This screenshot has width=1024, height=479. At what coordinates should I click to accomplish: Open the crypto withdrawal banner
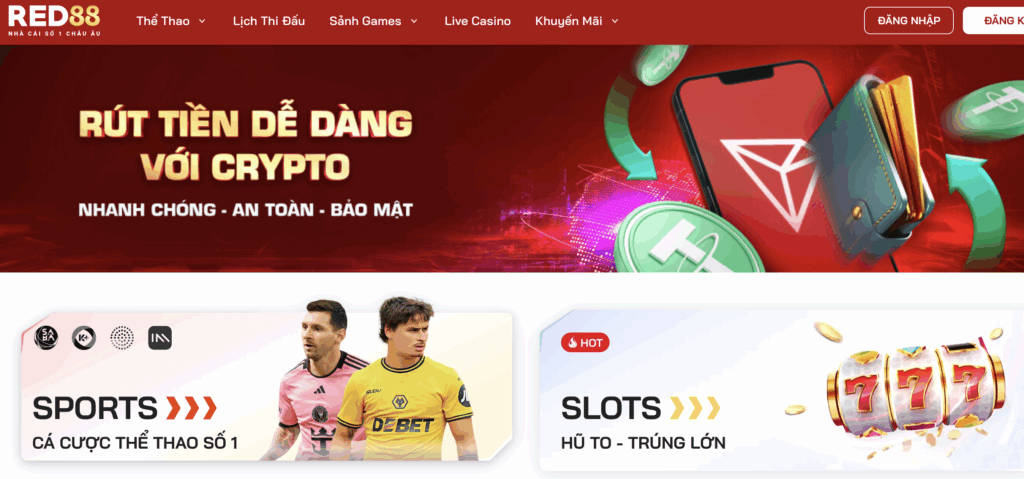click(x=512, y=158)
